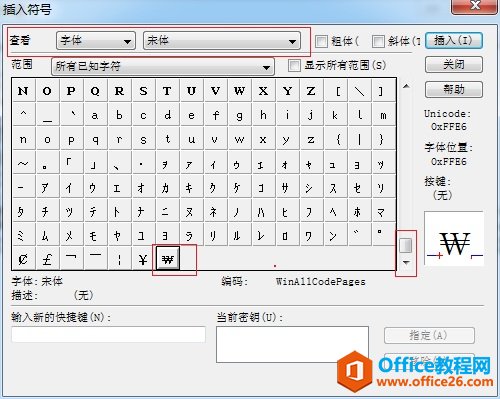
Task: Select vertical bar | symbol cell
Action: coord(360,139)
